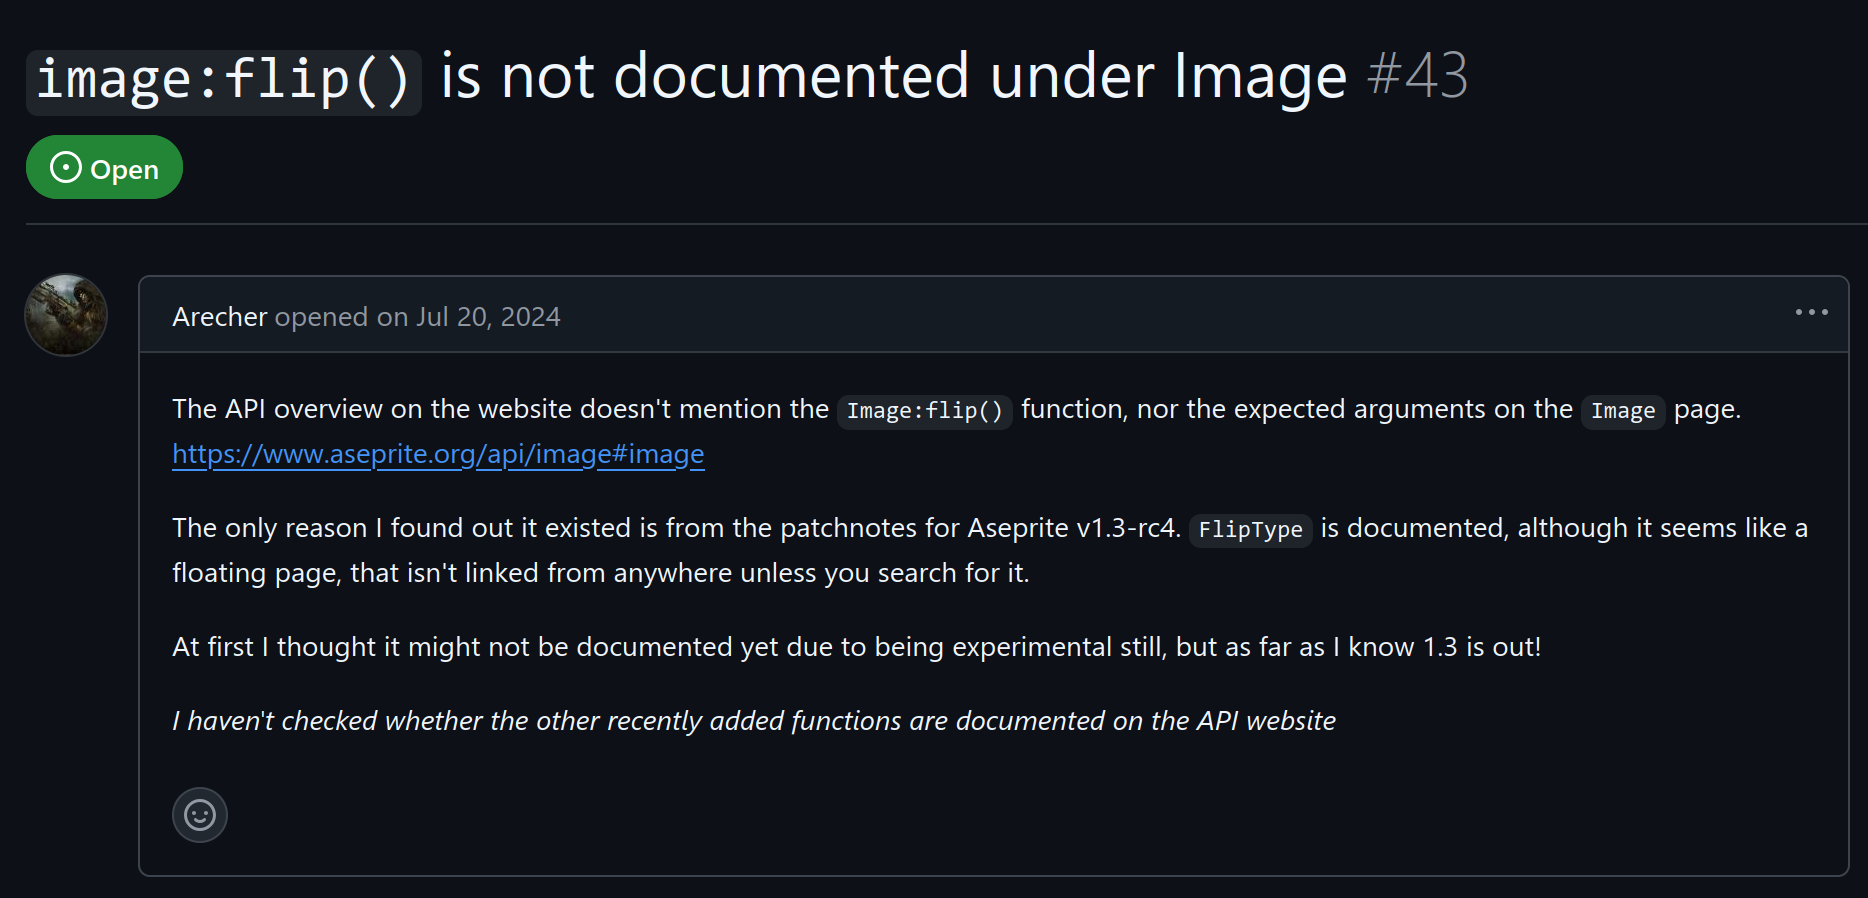Click the circle icon in Open badge
The width and height of the screenshot is (1868, 898).
(66, 167)
